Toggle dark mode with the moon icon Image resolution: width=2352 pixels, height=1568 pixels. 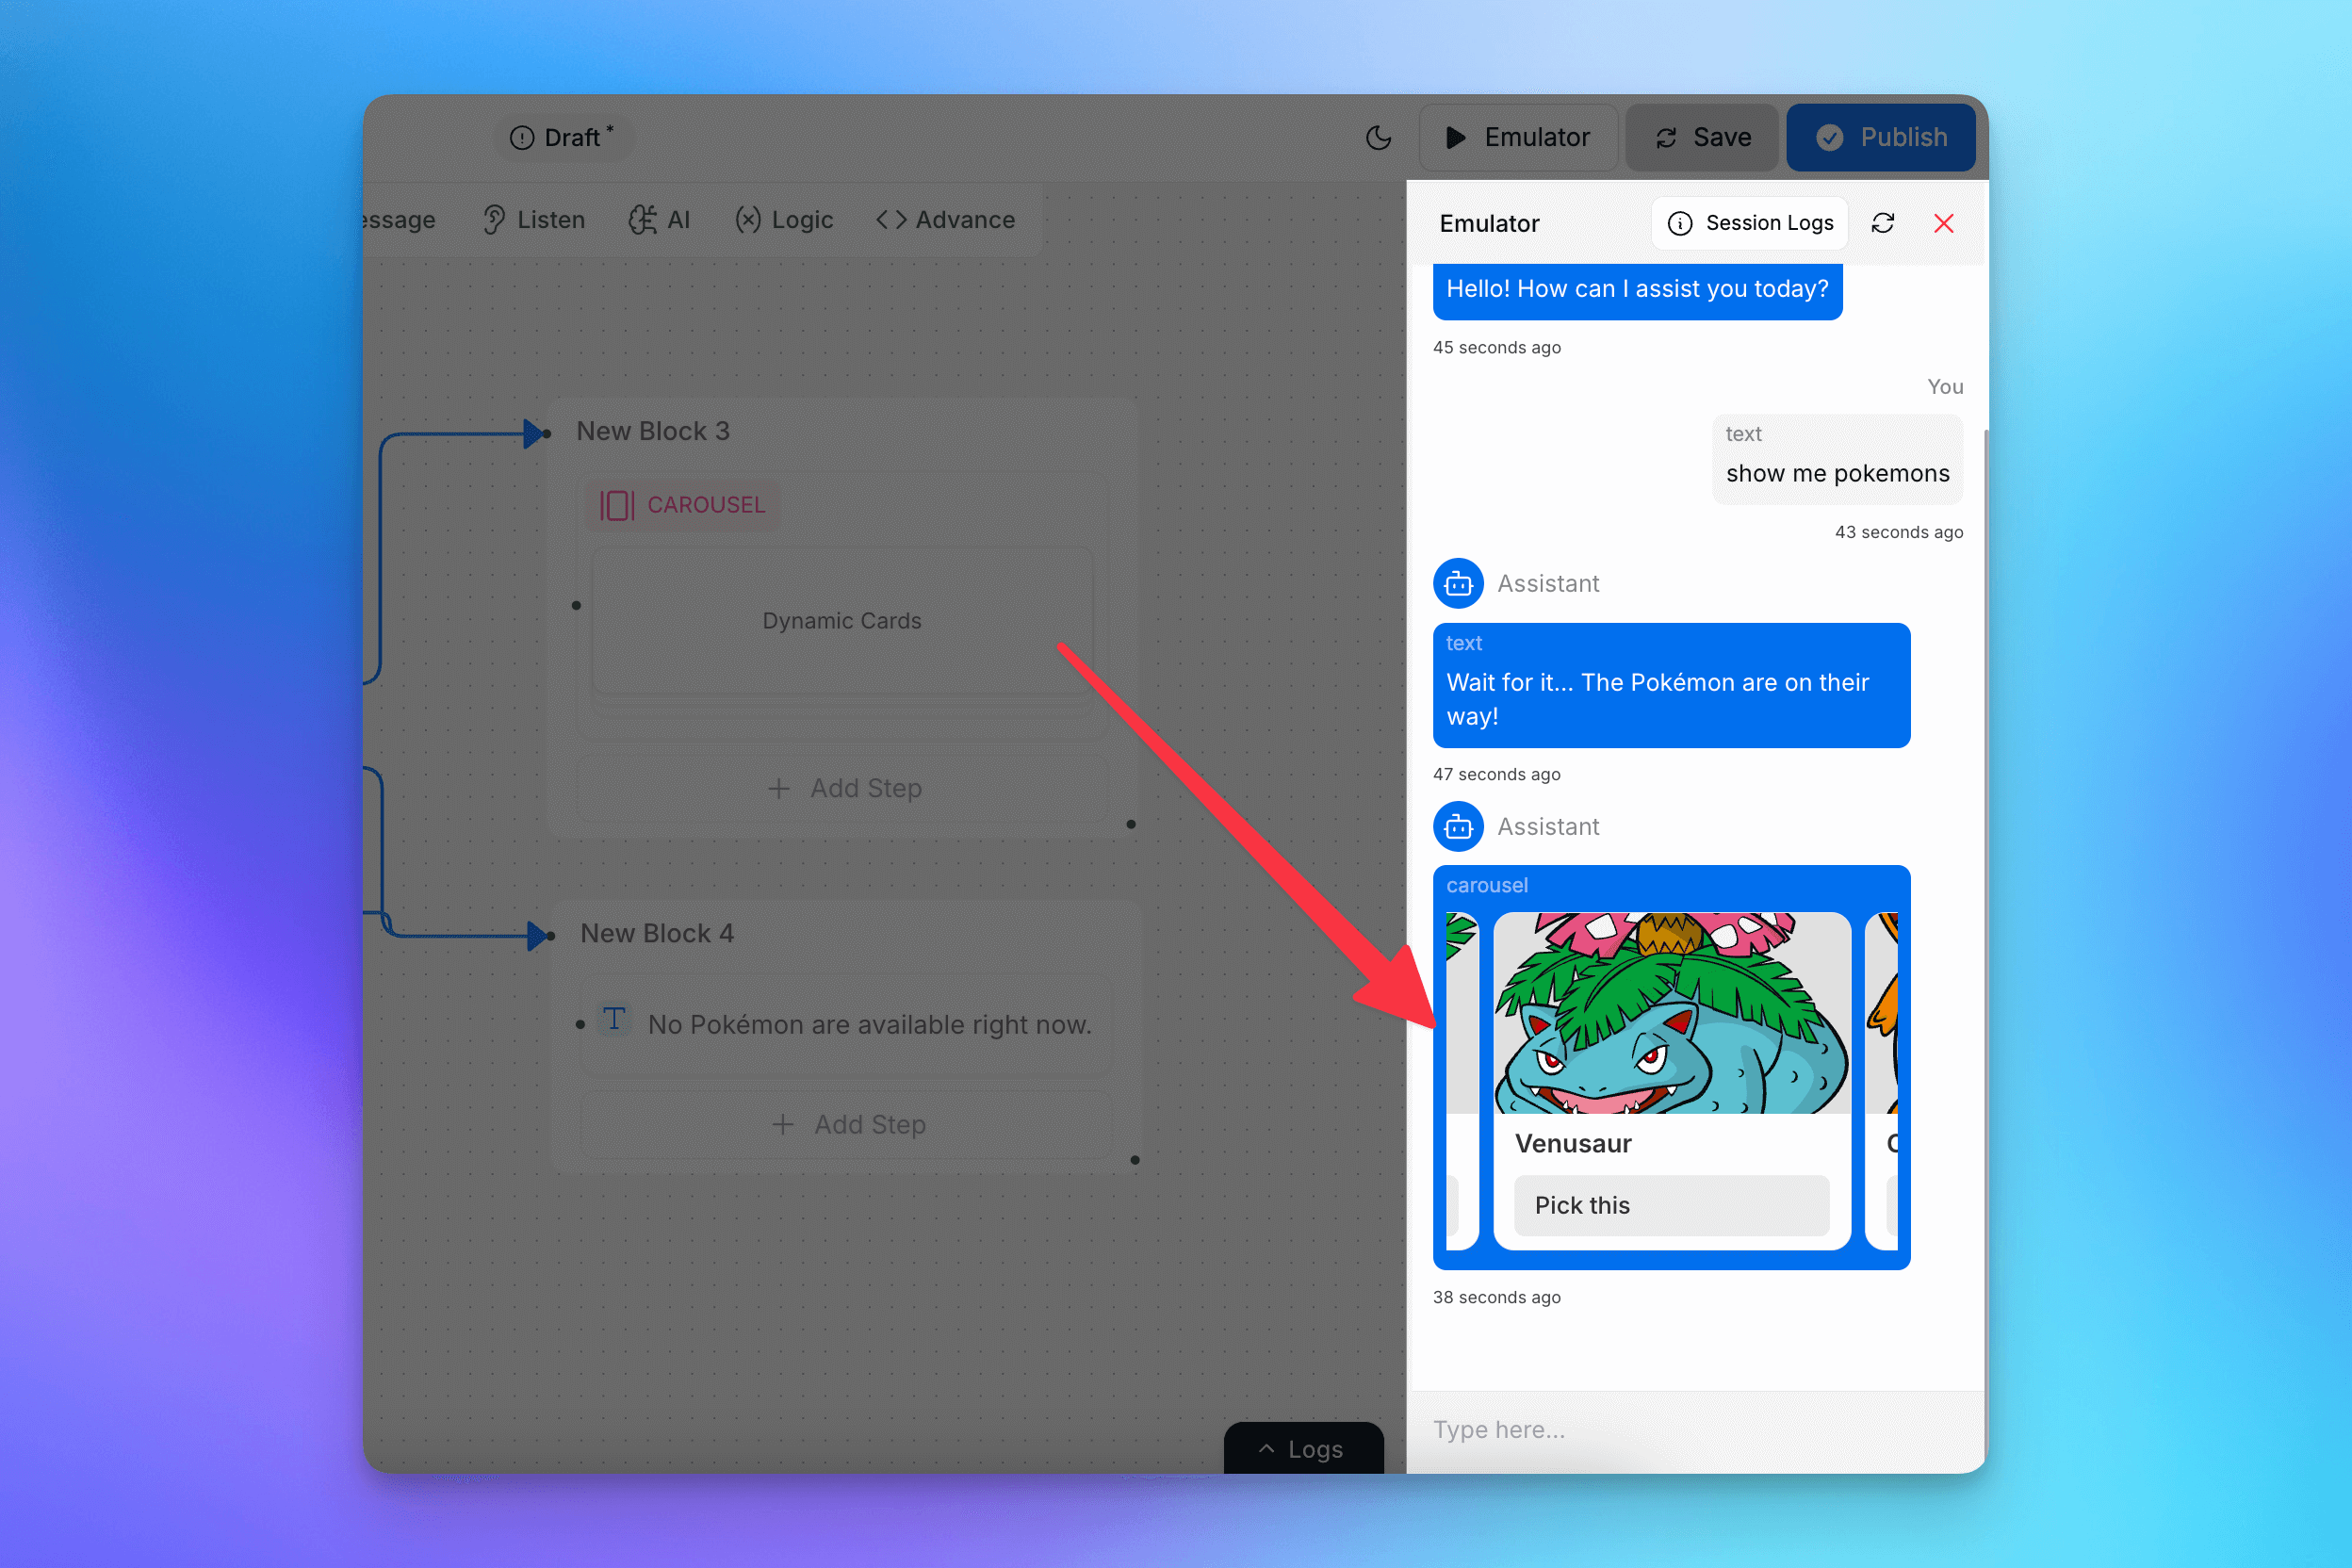(x=1378, y=137)
